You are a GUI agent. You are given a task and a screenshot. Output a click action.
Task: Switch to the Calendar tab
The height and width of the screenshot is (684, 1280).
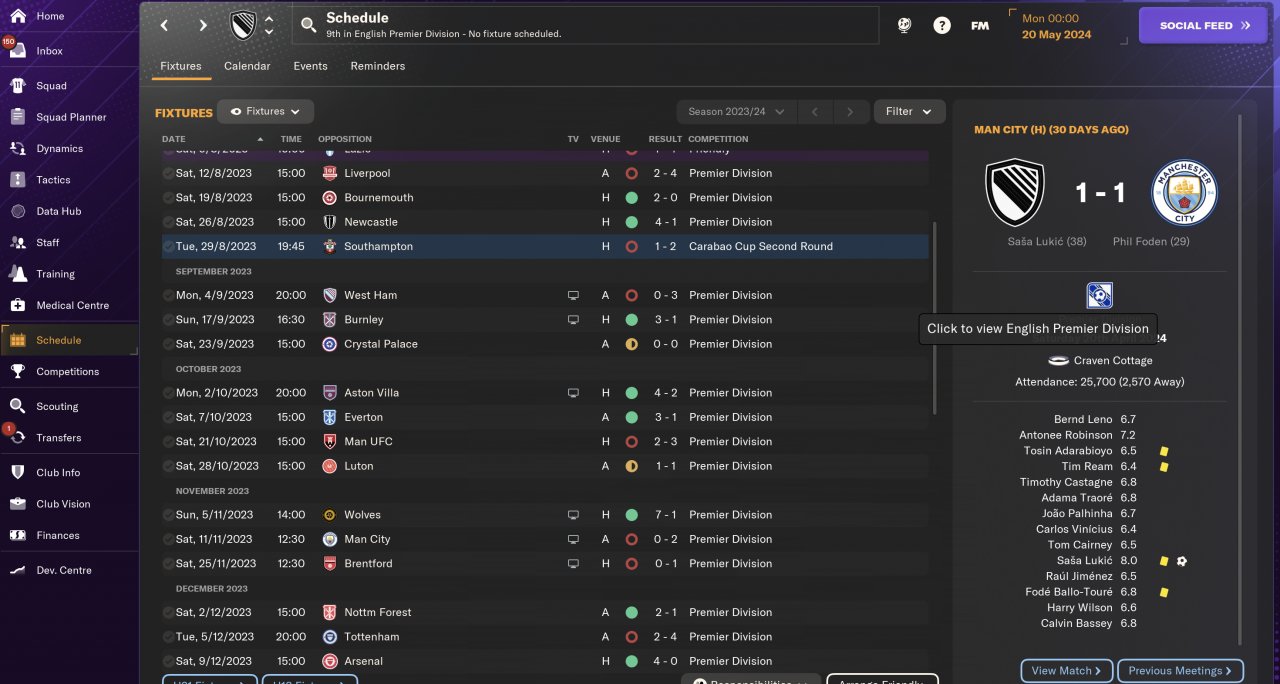point(247,66)
